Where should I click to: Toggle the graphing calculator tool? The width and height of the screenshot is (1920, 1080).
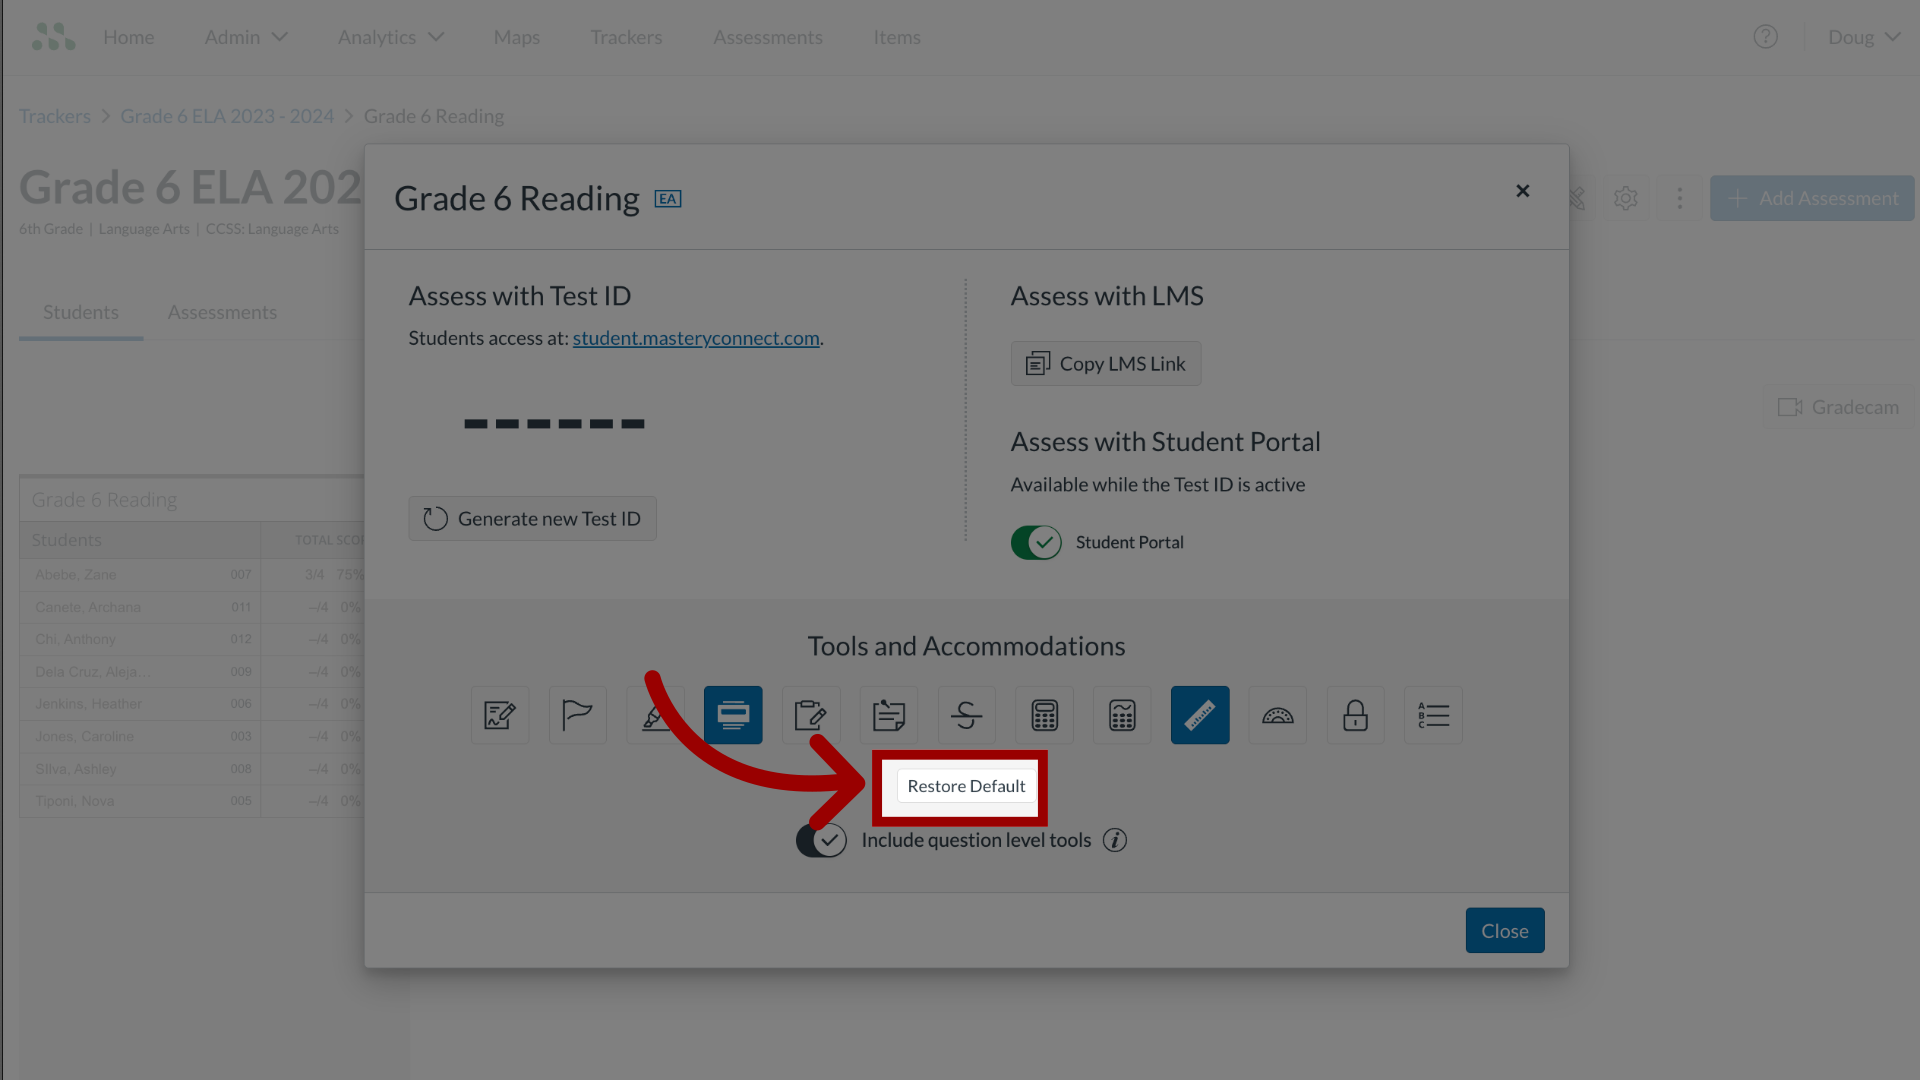[x=1122, y=715]
